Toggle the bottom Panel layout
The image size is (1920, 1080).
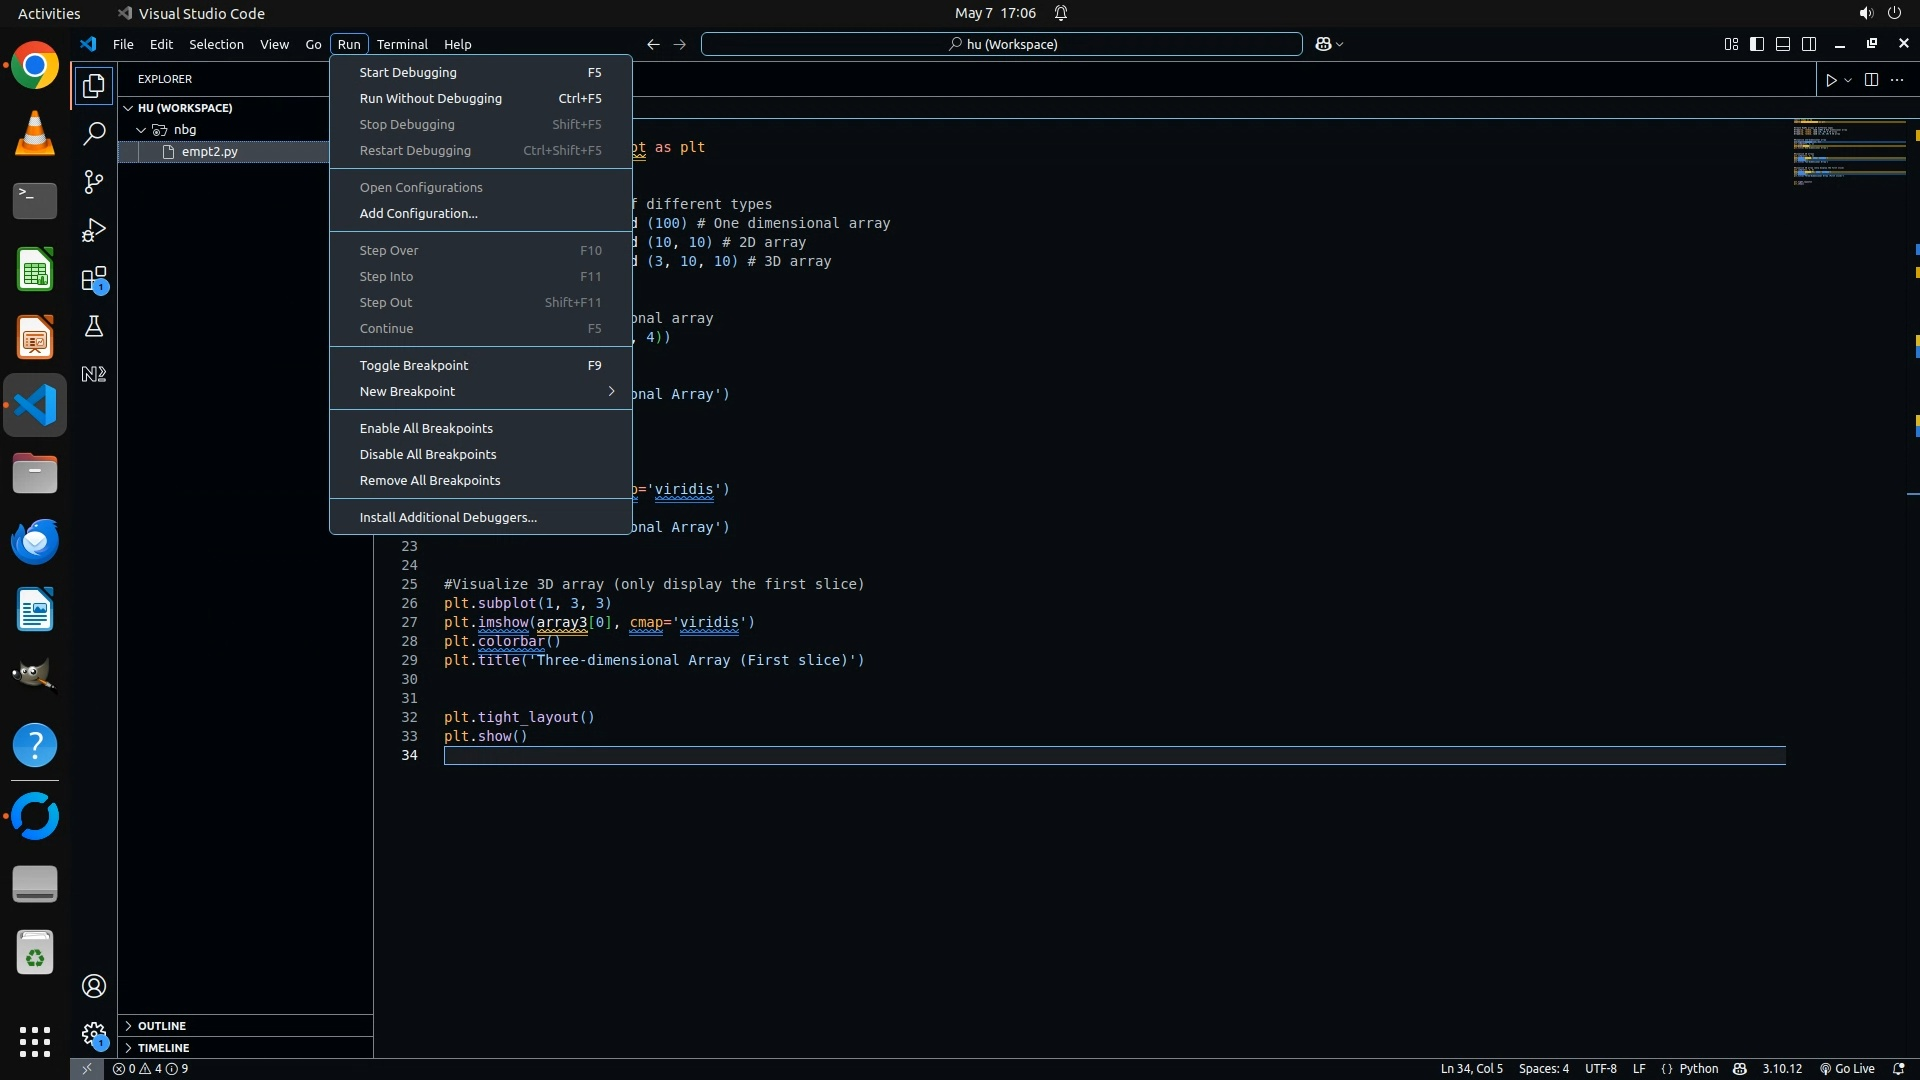(x=1783, y=44)
